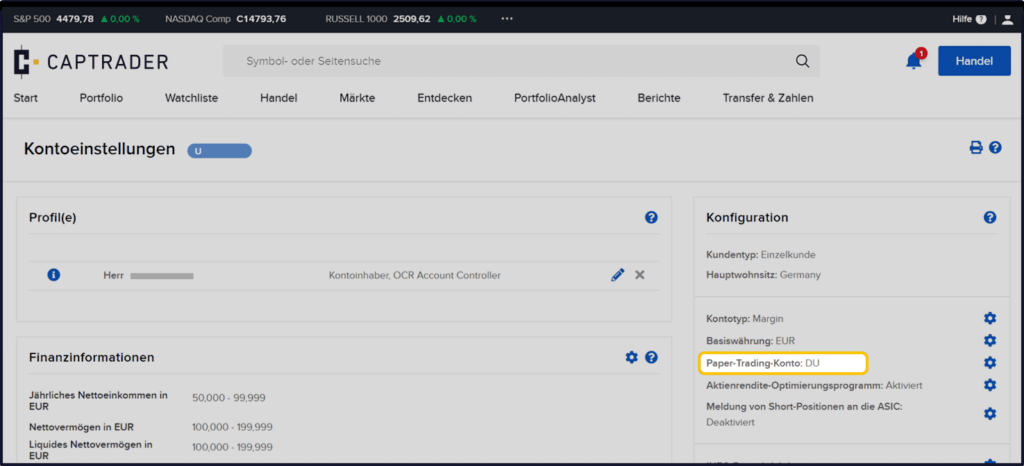Click Kontotyp: Margin entry

pos(744,318)
